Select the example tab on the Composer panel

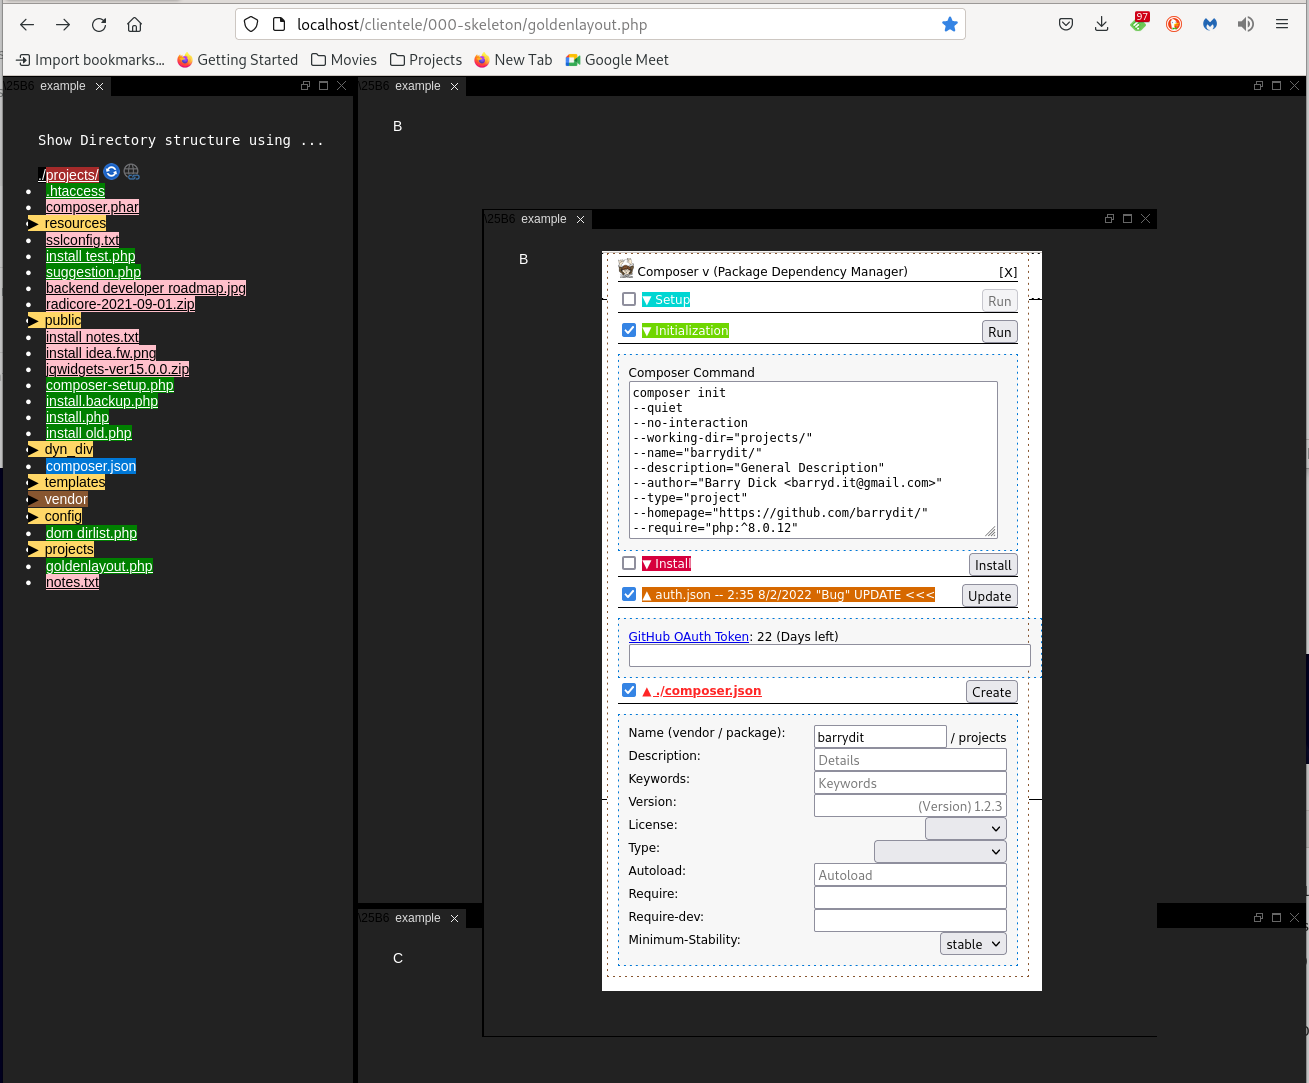543,218
